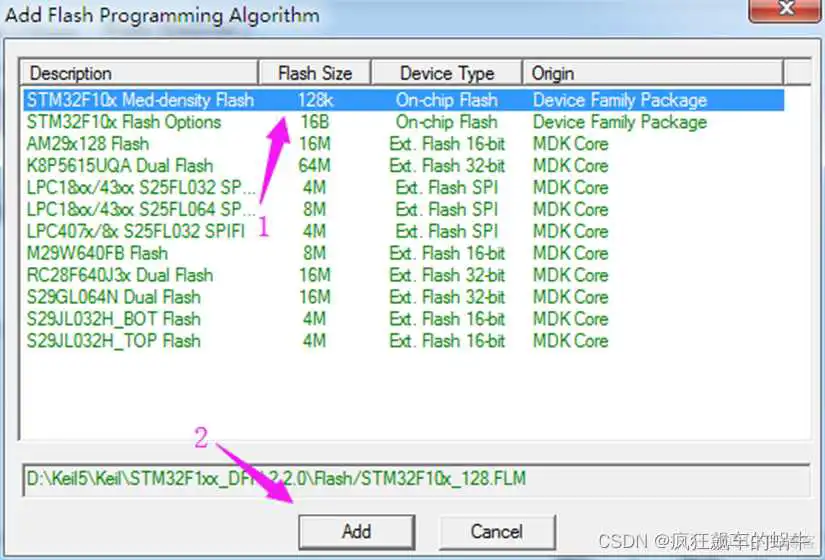
Task: Select S29GL064N Dual Flash row
Action: click(114, 297)
